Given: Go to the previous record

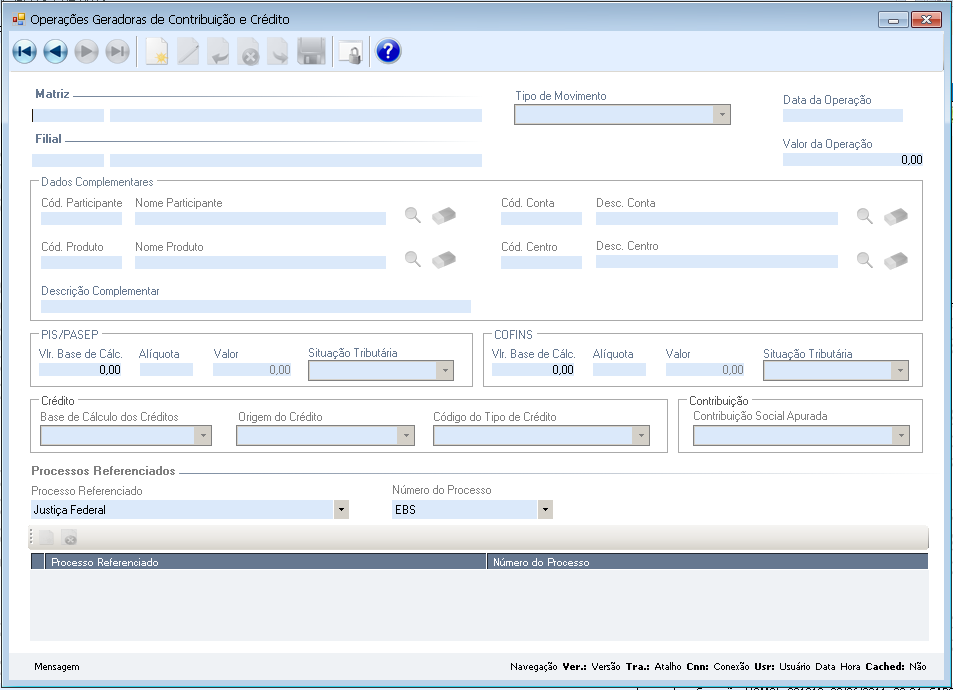Looking at the screenshot, I should coord(55,52).
